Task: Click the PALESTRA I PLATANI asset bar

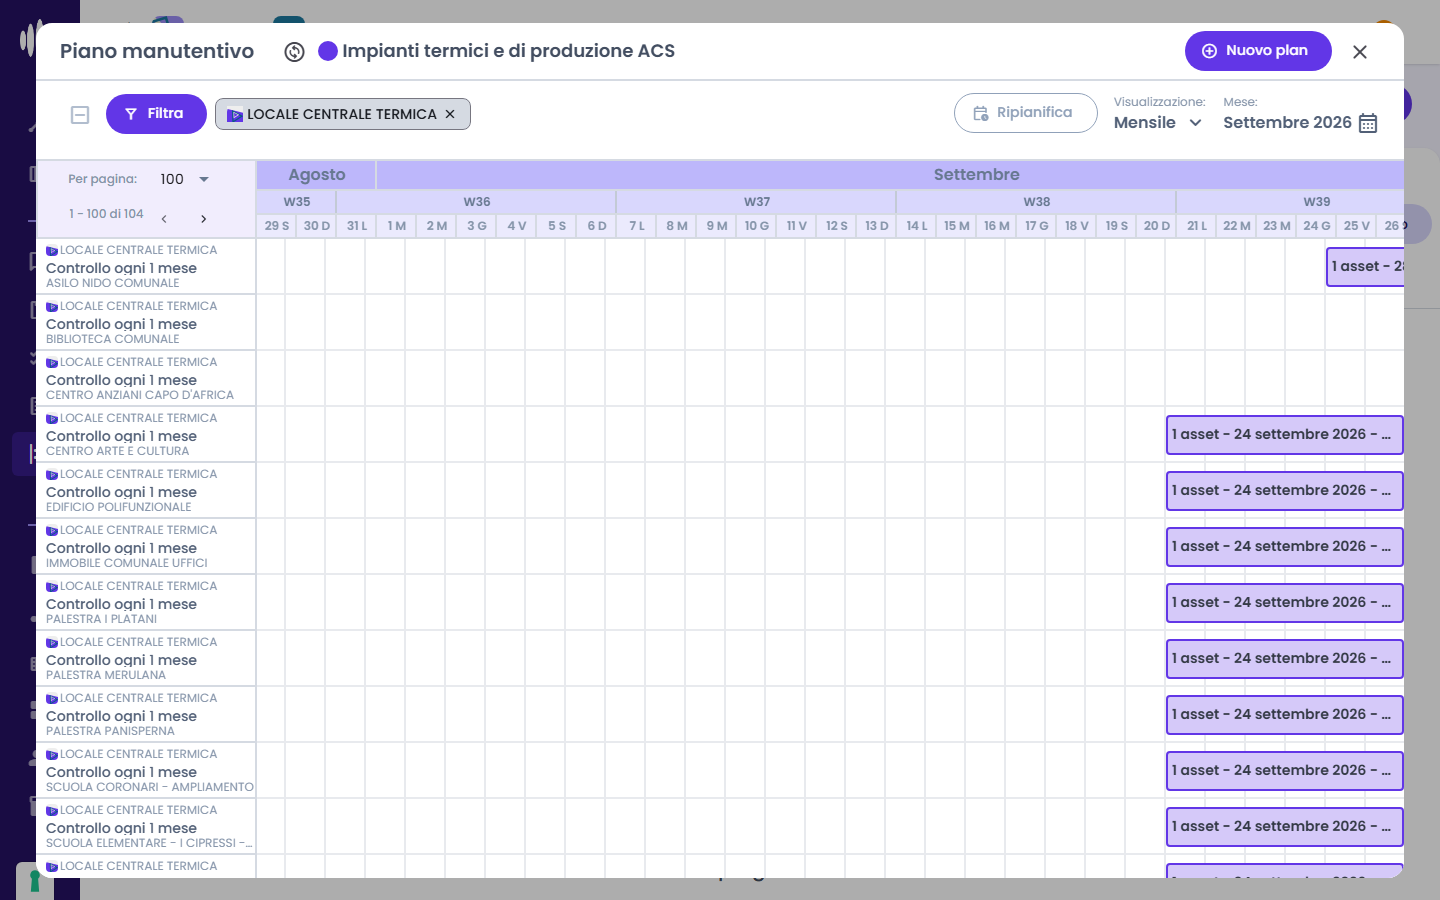Action: pos(1285,603)
